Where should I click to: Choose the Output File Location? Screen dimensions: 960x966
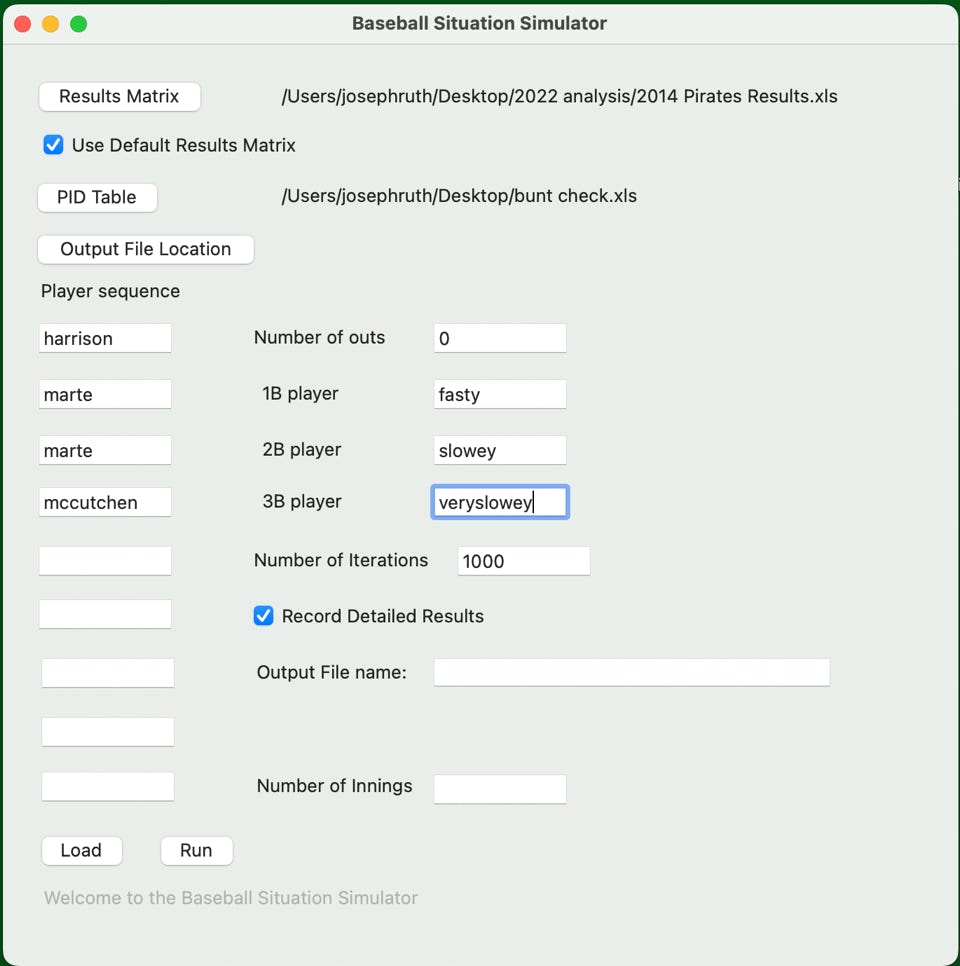(145, 250)
